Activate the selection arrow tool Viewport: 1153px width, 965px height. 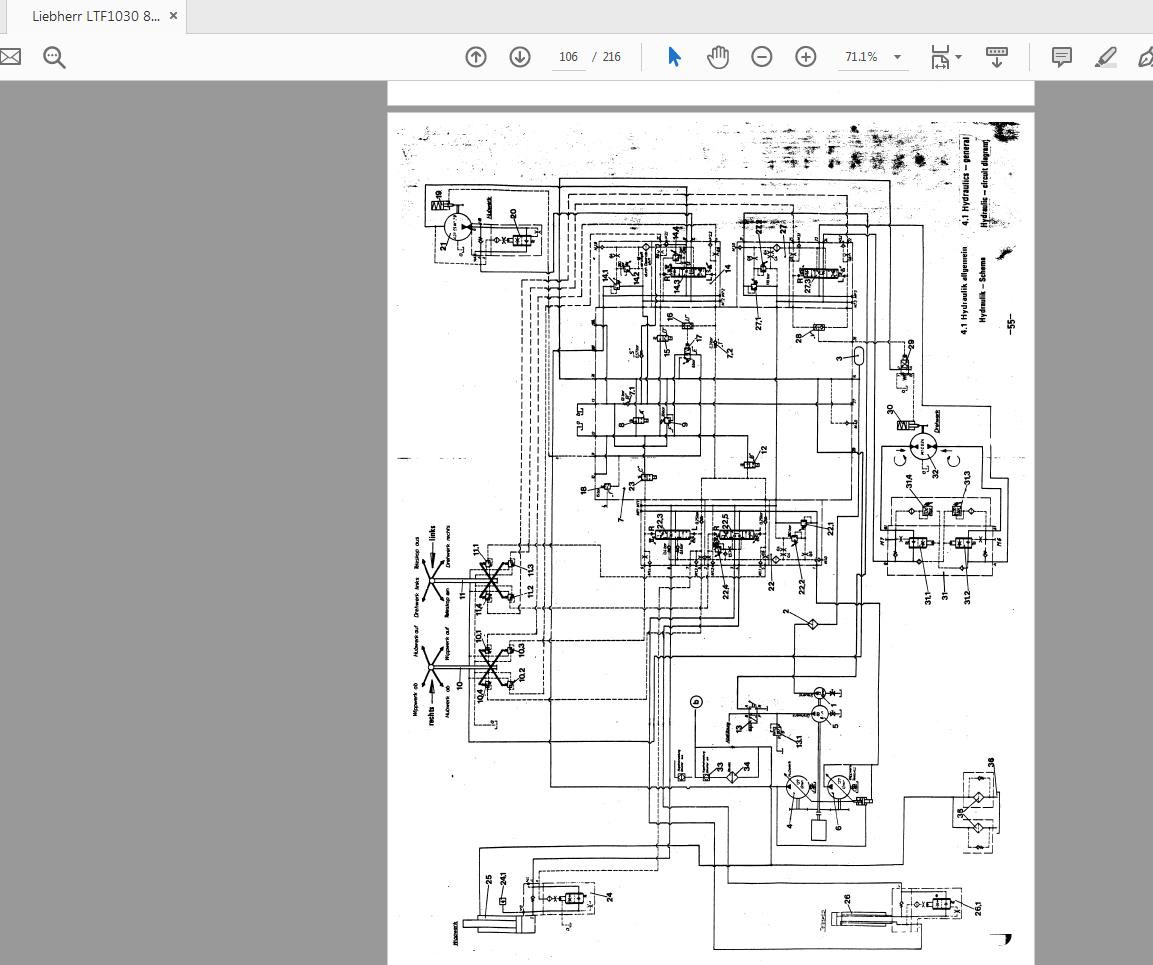[x=674, y=57]
